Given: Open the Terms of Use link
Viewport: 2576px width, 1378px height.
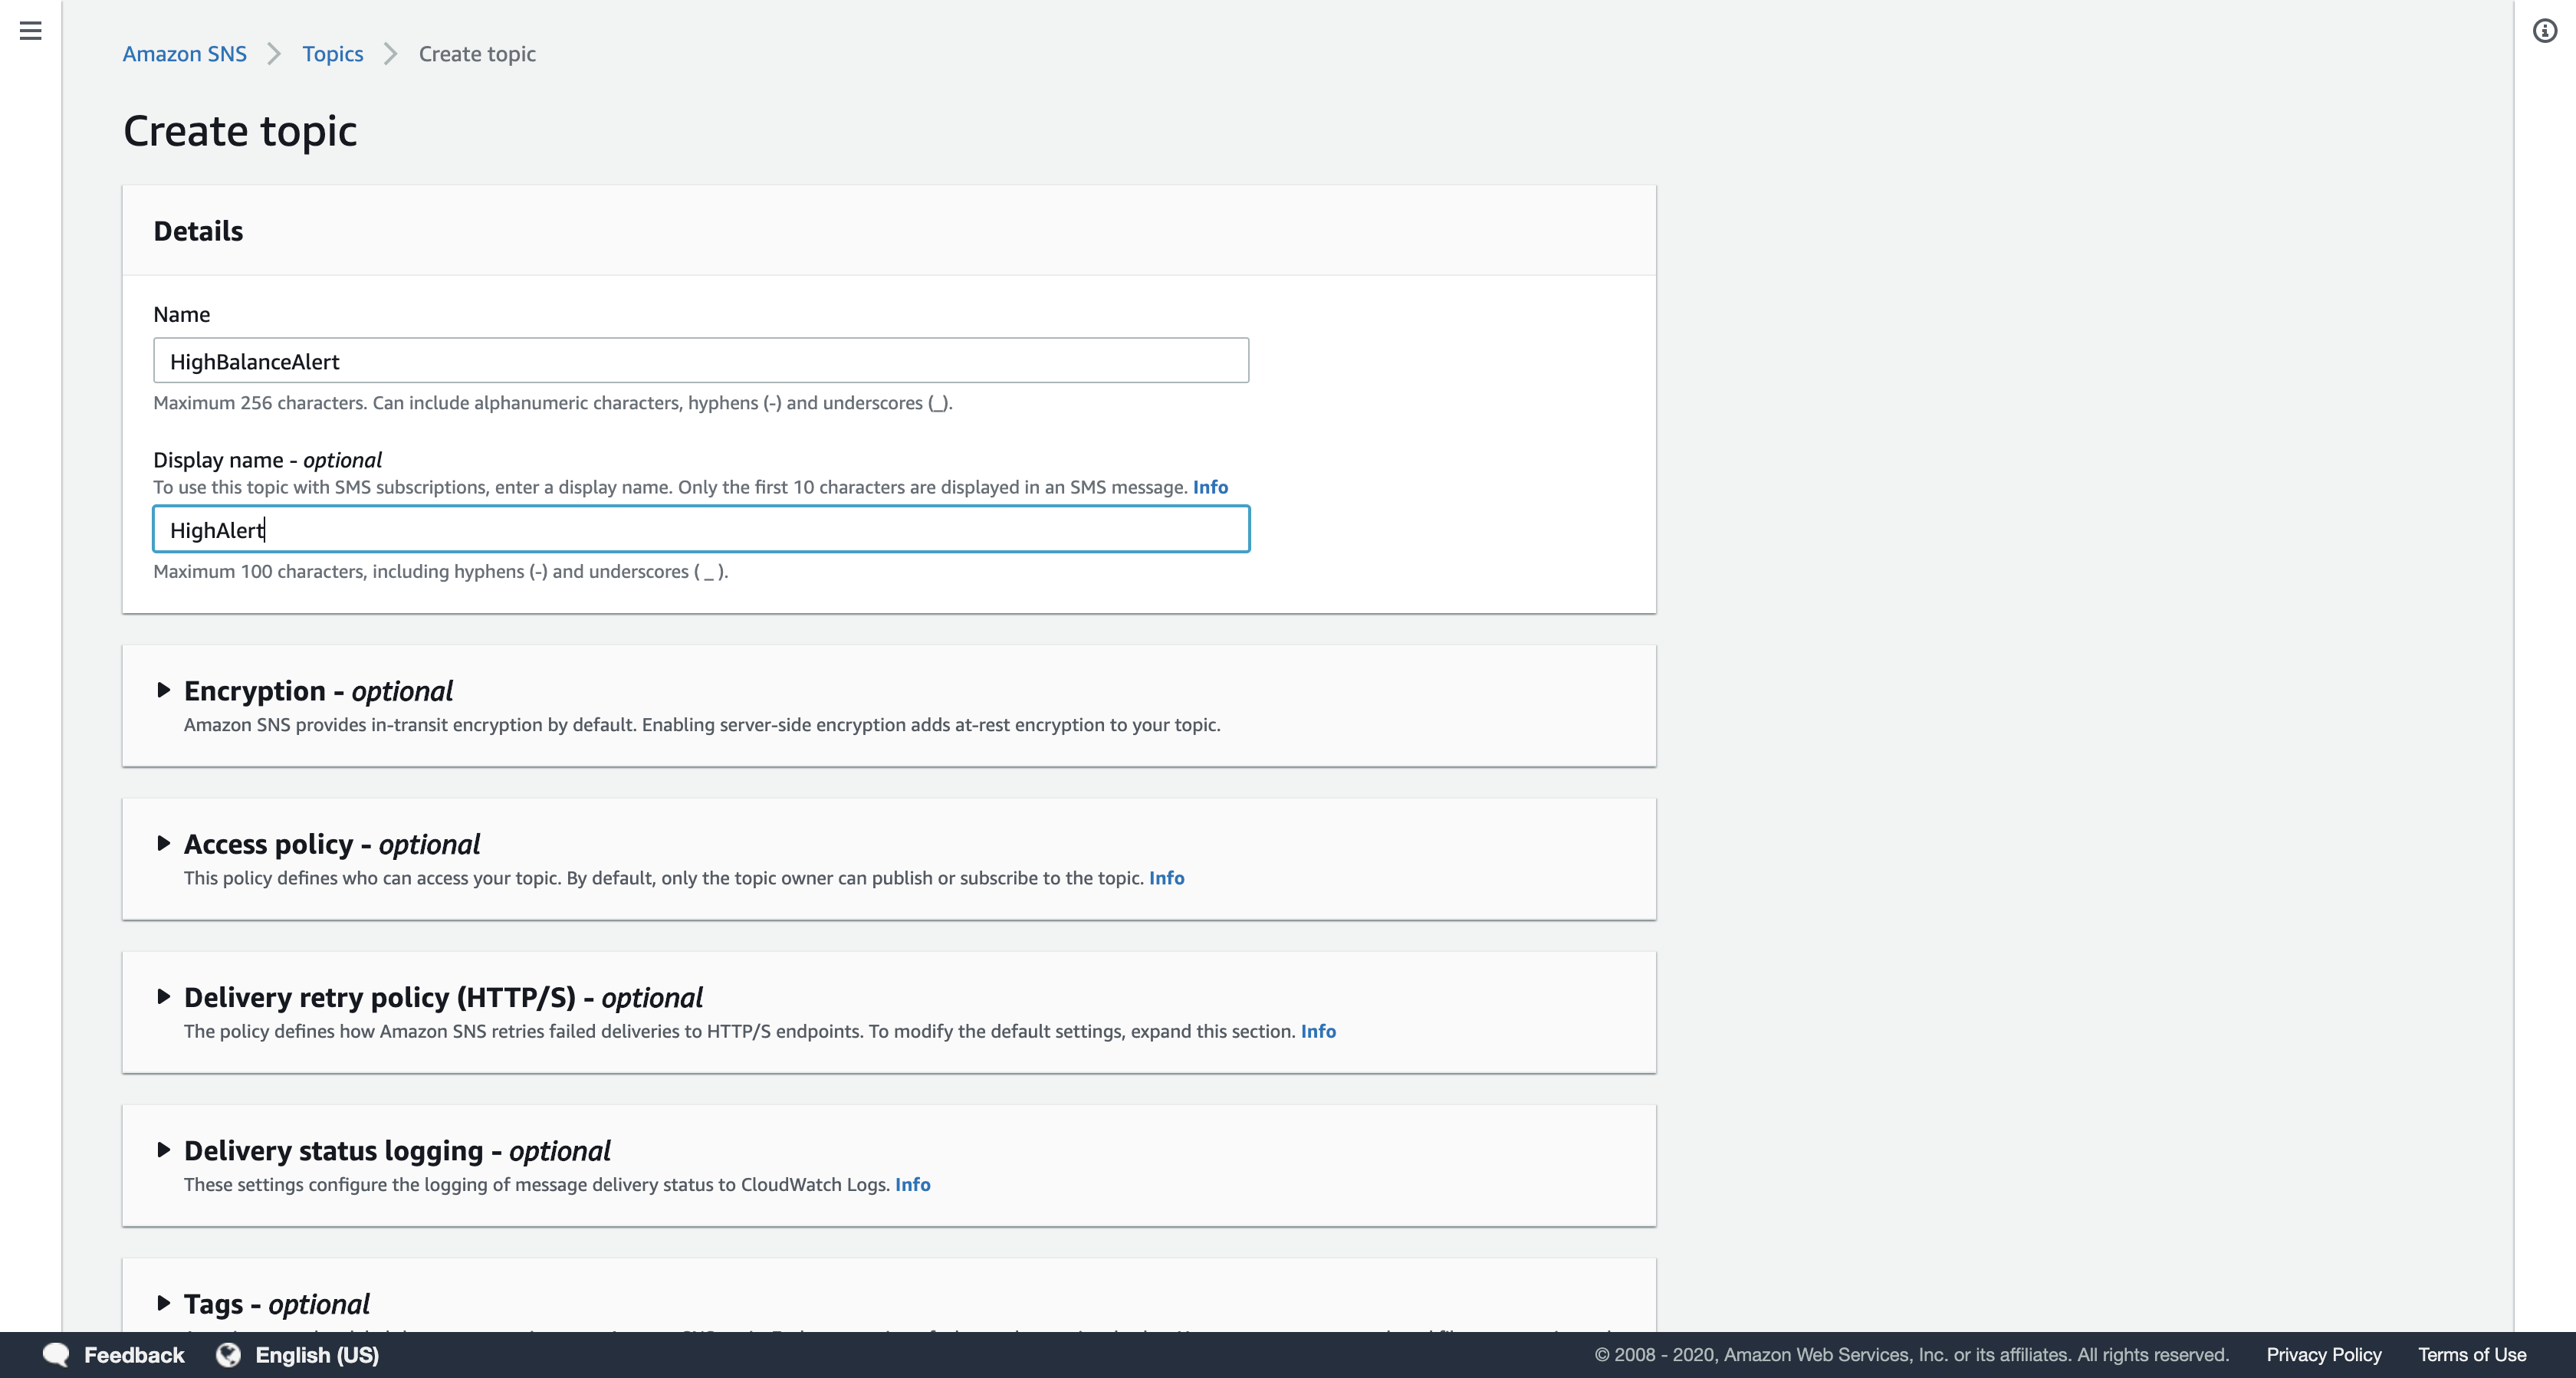Looking at the screenshot, I should (x=2471, y=1354).
